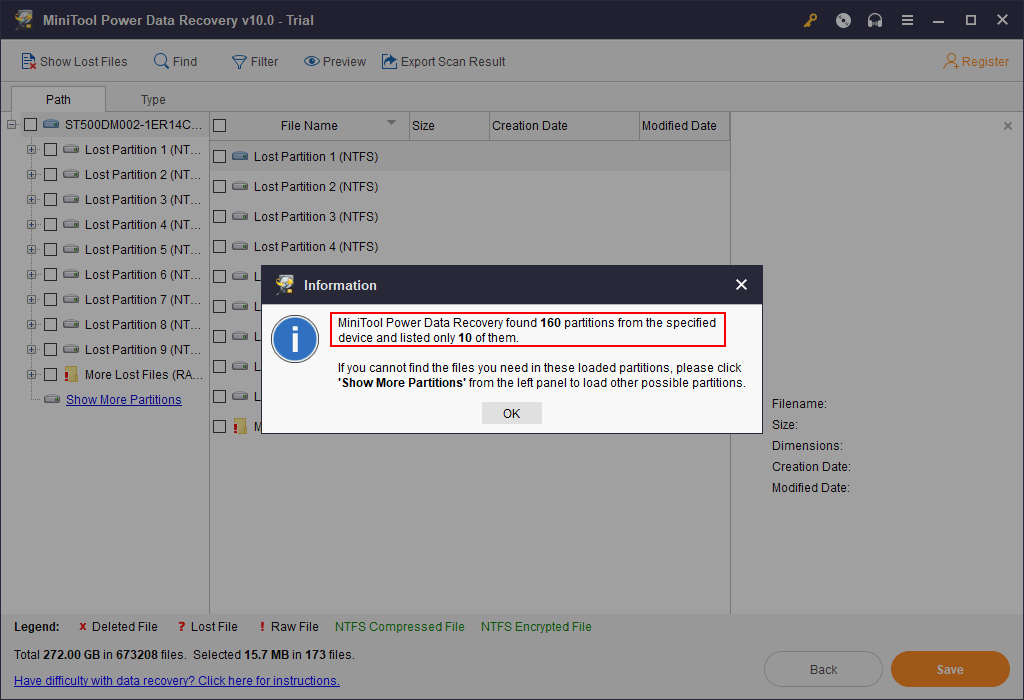
Task: Click Export Scan Result
Action: pyautogui.click(x=444, y=61)
